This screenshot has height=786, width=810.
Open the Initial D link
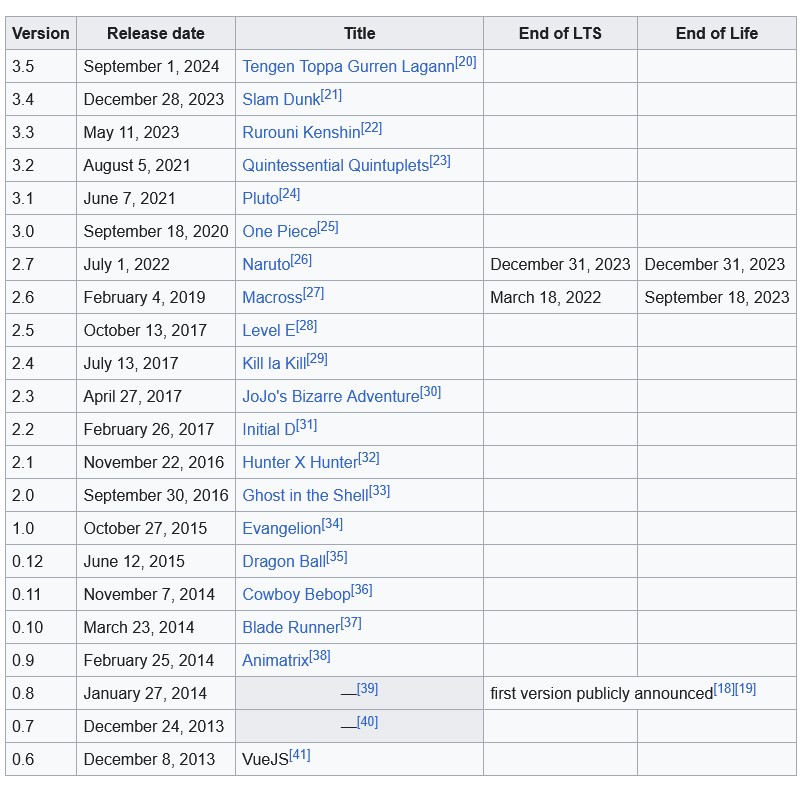269,430
